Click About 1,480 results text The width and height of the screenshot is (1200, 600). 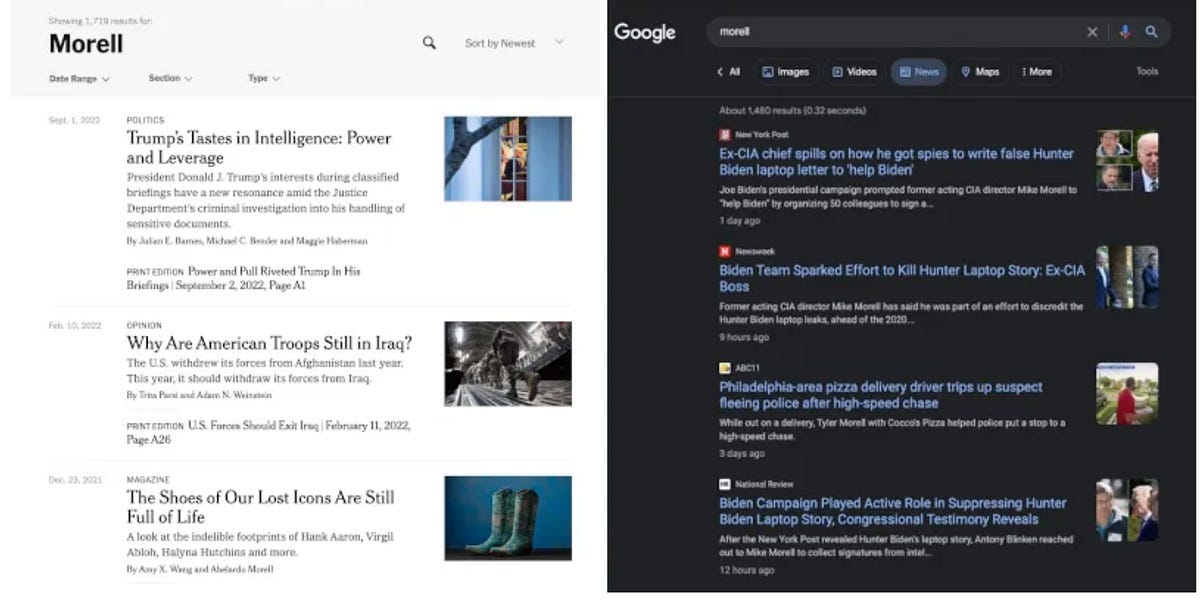[x=792, y=110]
